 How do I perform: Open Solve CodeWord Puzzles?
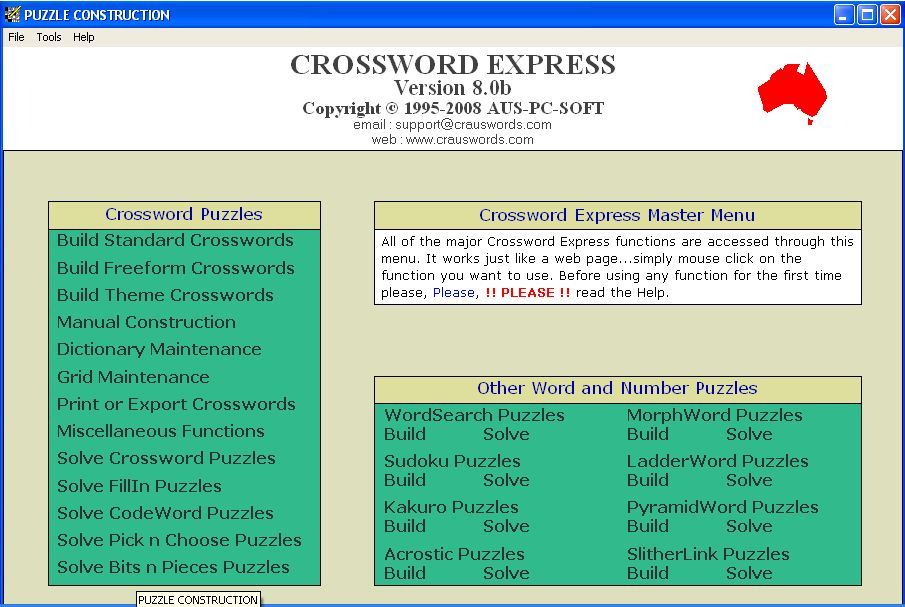click(165, 513)
